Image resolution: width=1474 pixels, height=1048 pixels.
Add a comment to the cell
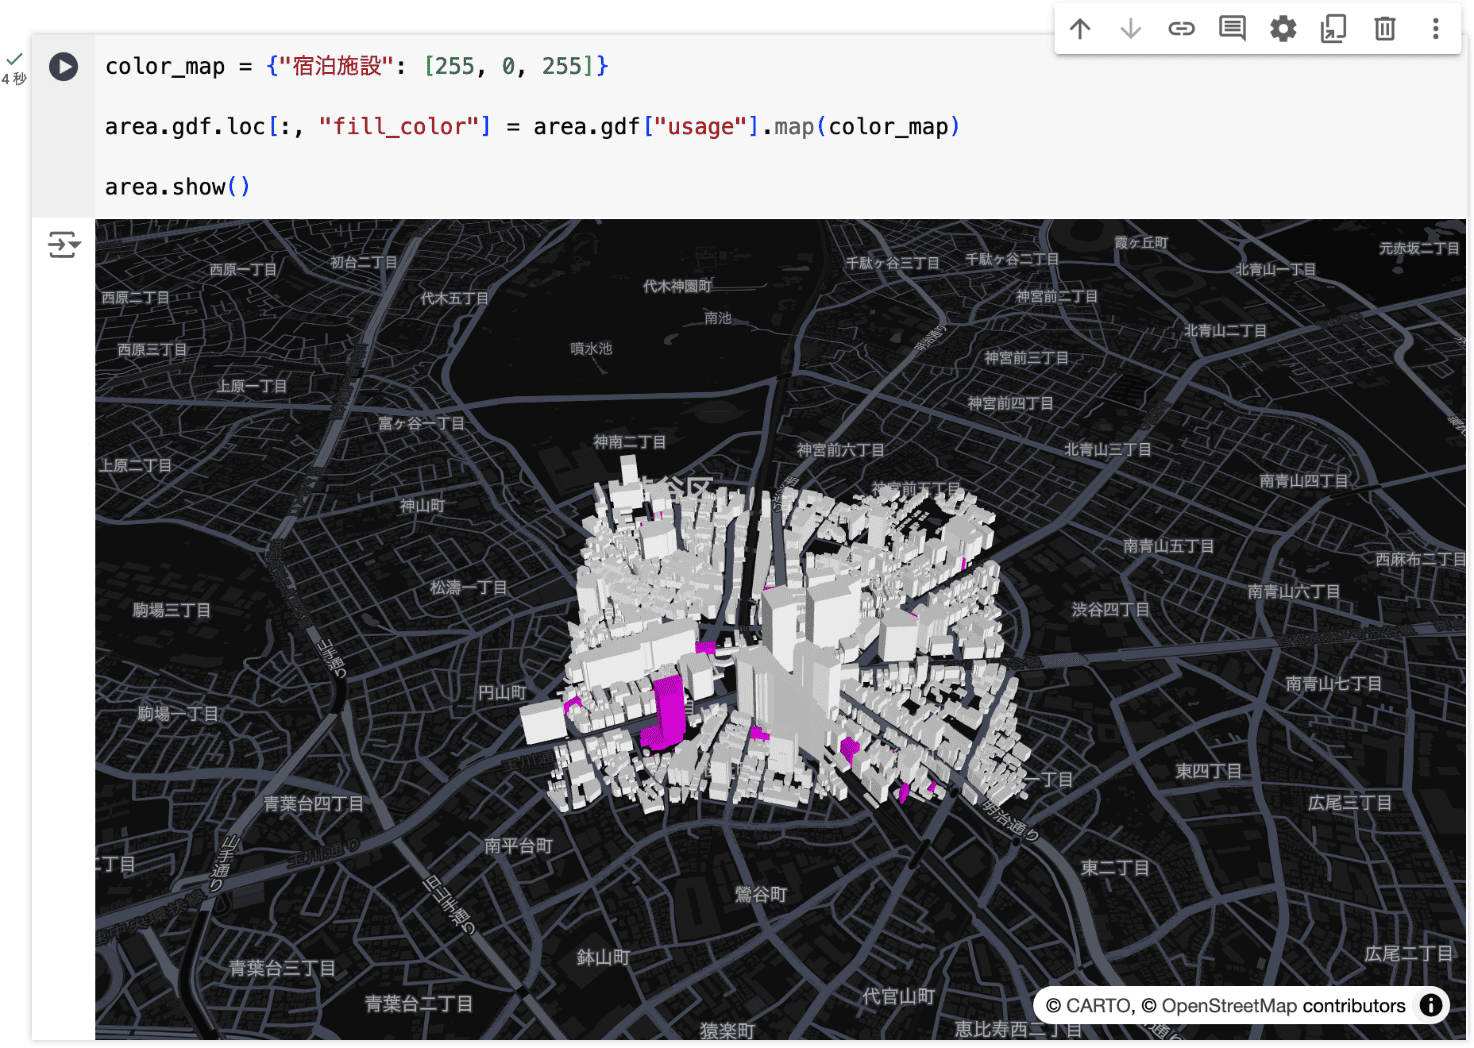(x=1232, y=28)
